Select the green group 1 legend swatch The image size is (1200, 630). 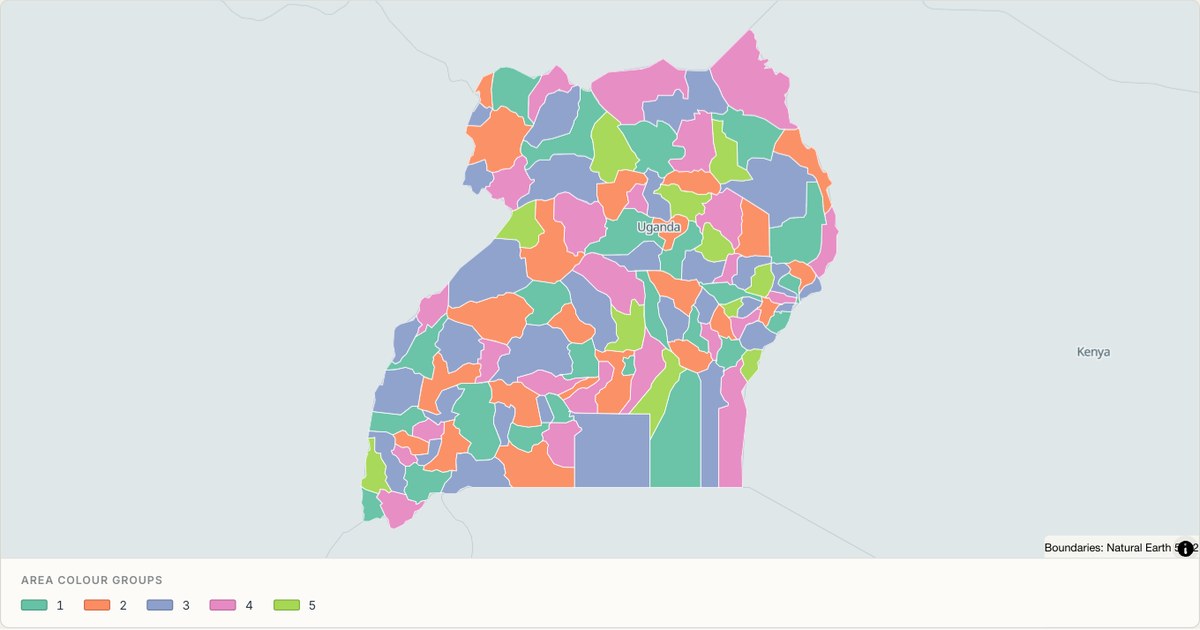click(x=34, y=605)
